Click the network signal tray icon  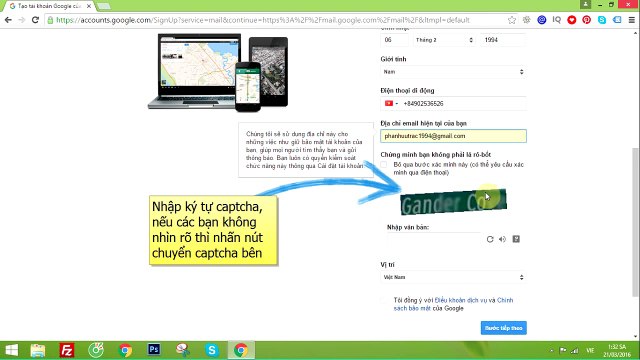[x=575, y=350]
